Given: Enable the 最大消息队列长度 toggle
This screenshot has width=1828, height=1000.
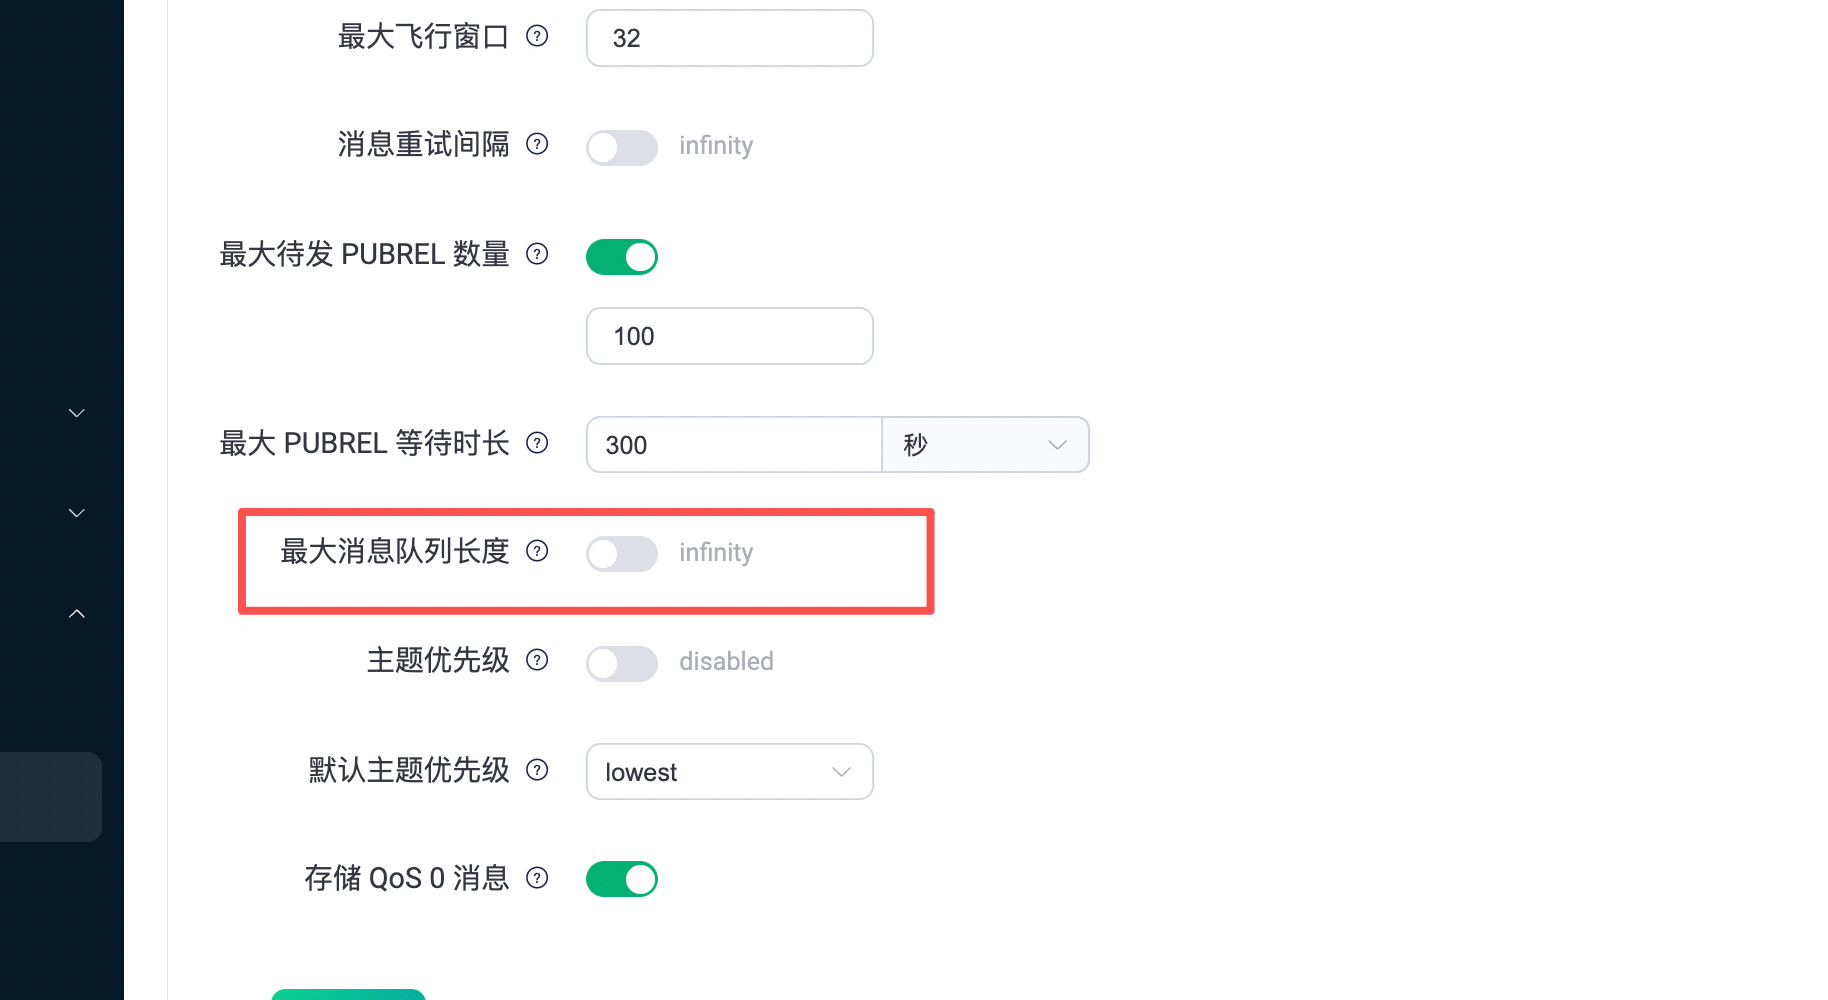Looking at the screenshot, I should pos(621,554).
